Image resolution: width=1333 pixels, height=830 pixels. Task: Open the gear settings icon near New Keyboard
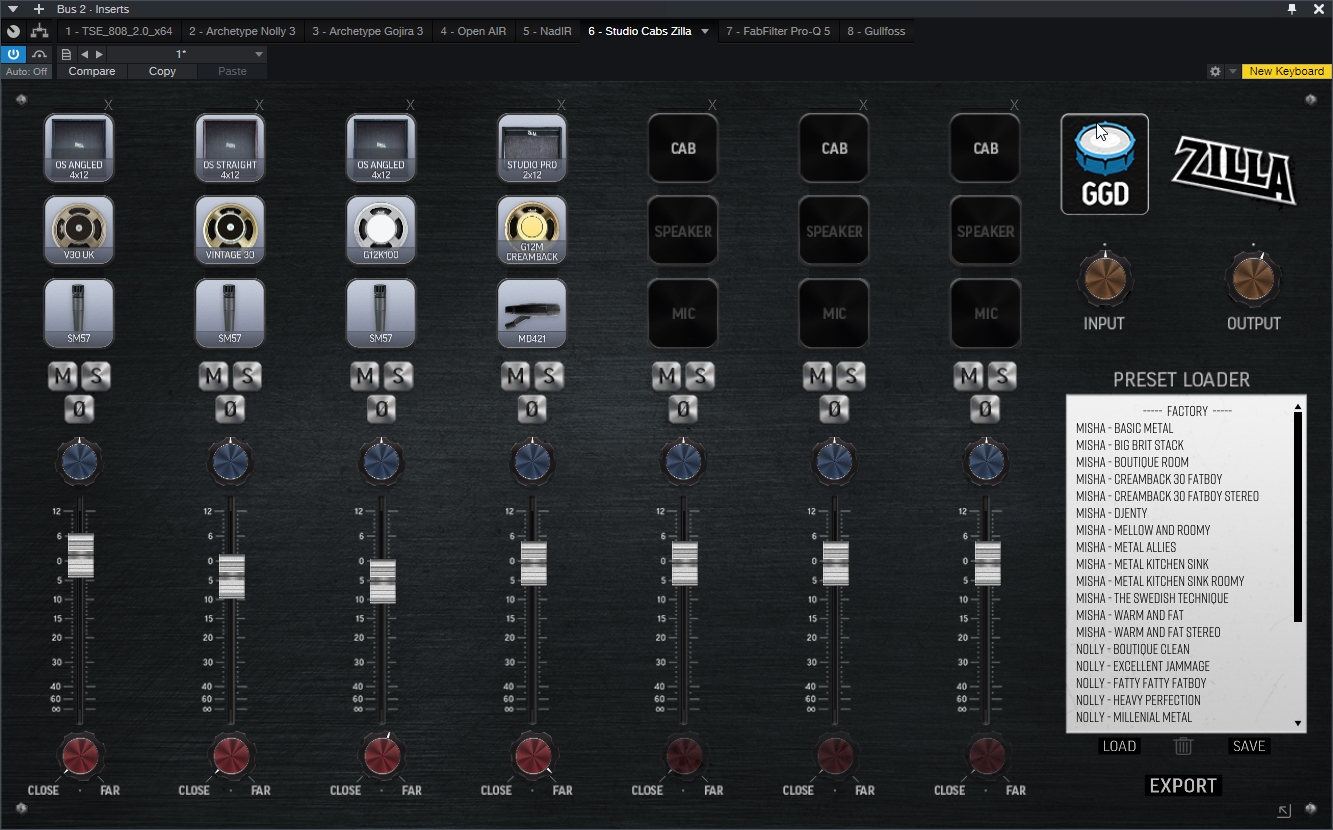coord(1215,71)
